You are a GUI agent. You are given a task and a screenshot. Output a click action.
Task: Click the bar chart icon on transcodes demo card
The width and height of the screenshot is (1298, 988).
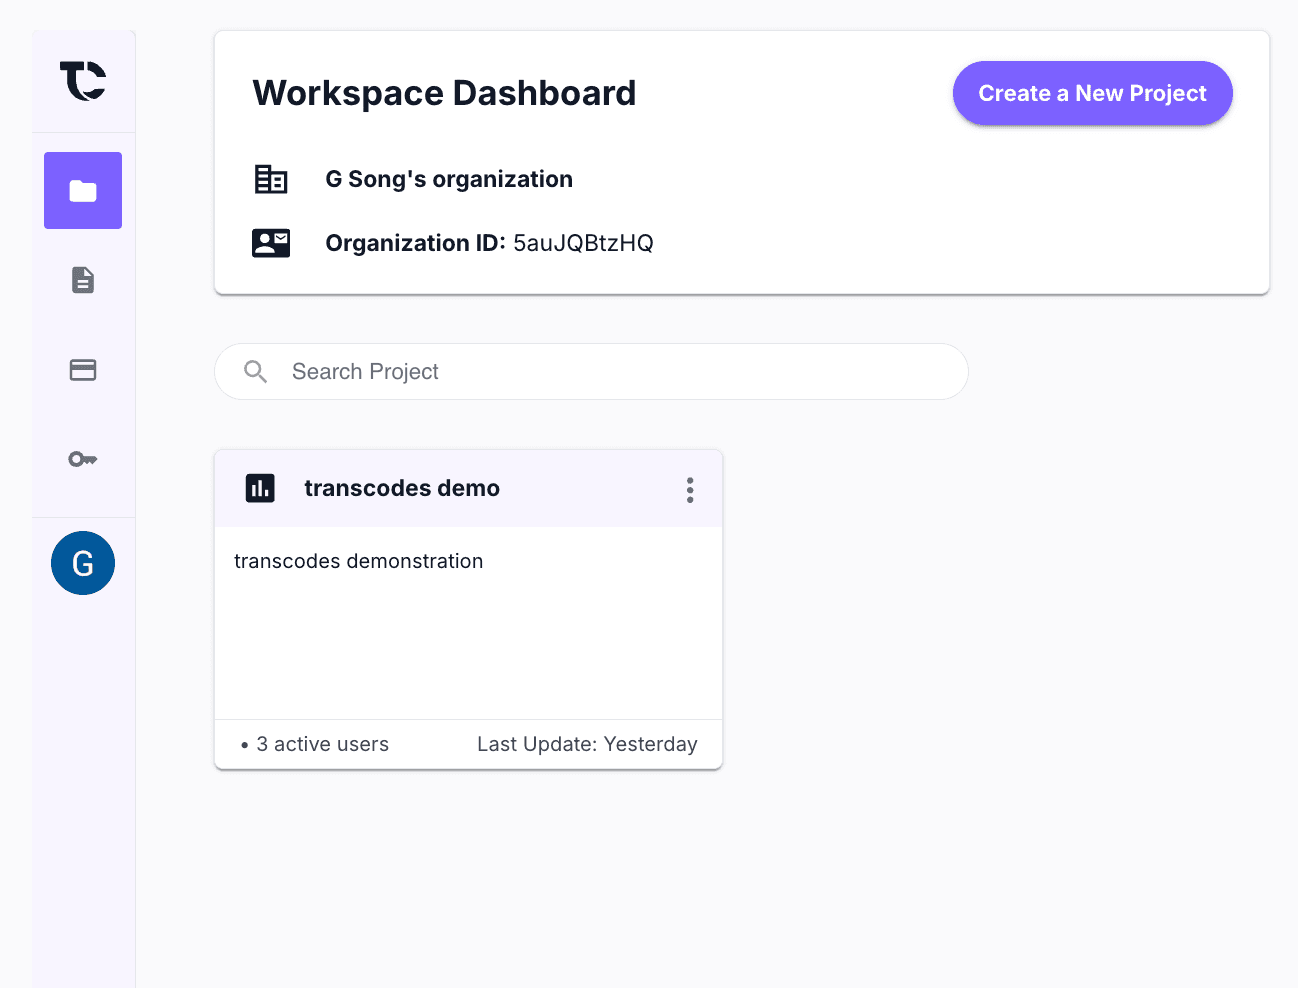coord(260,488)
